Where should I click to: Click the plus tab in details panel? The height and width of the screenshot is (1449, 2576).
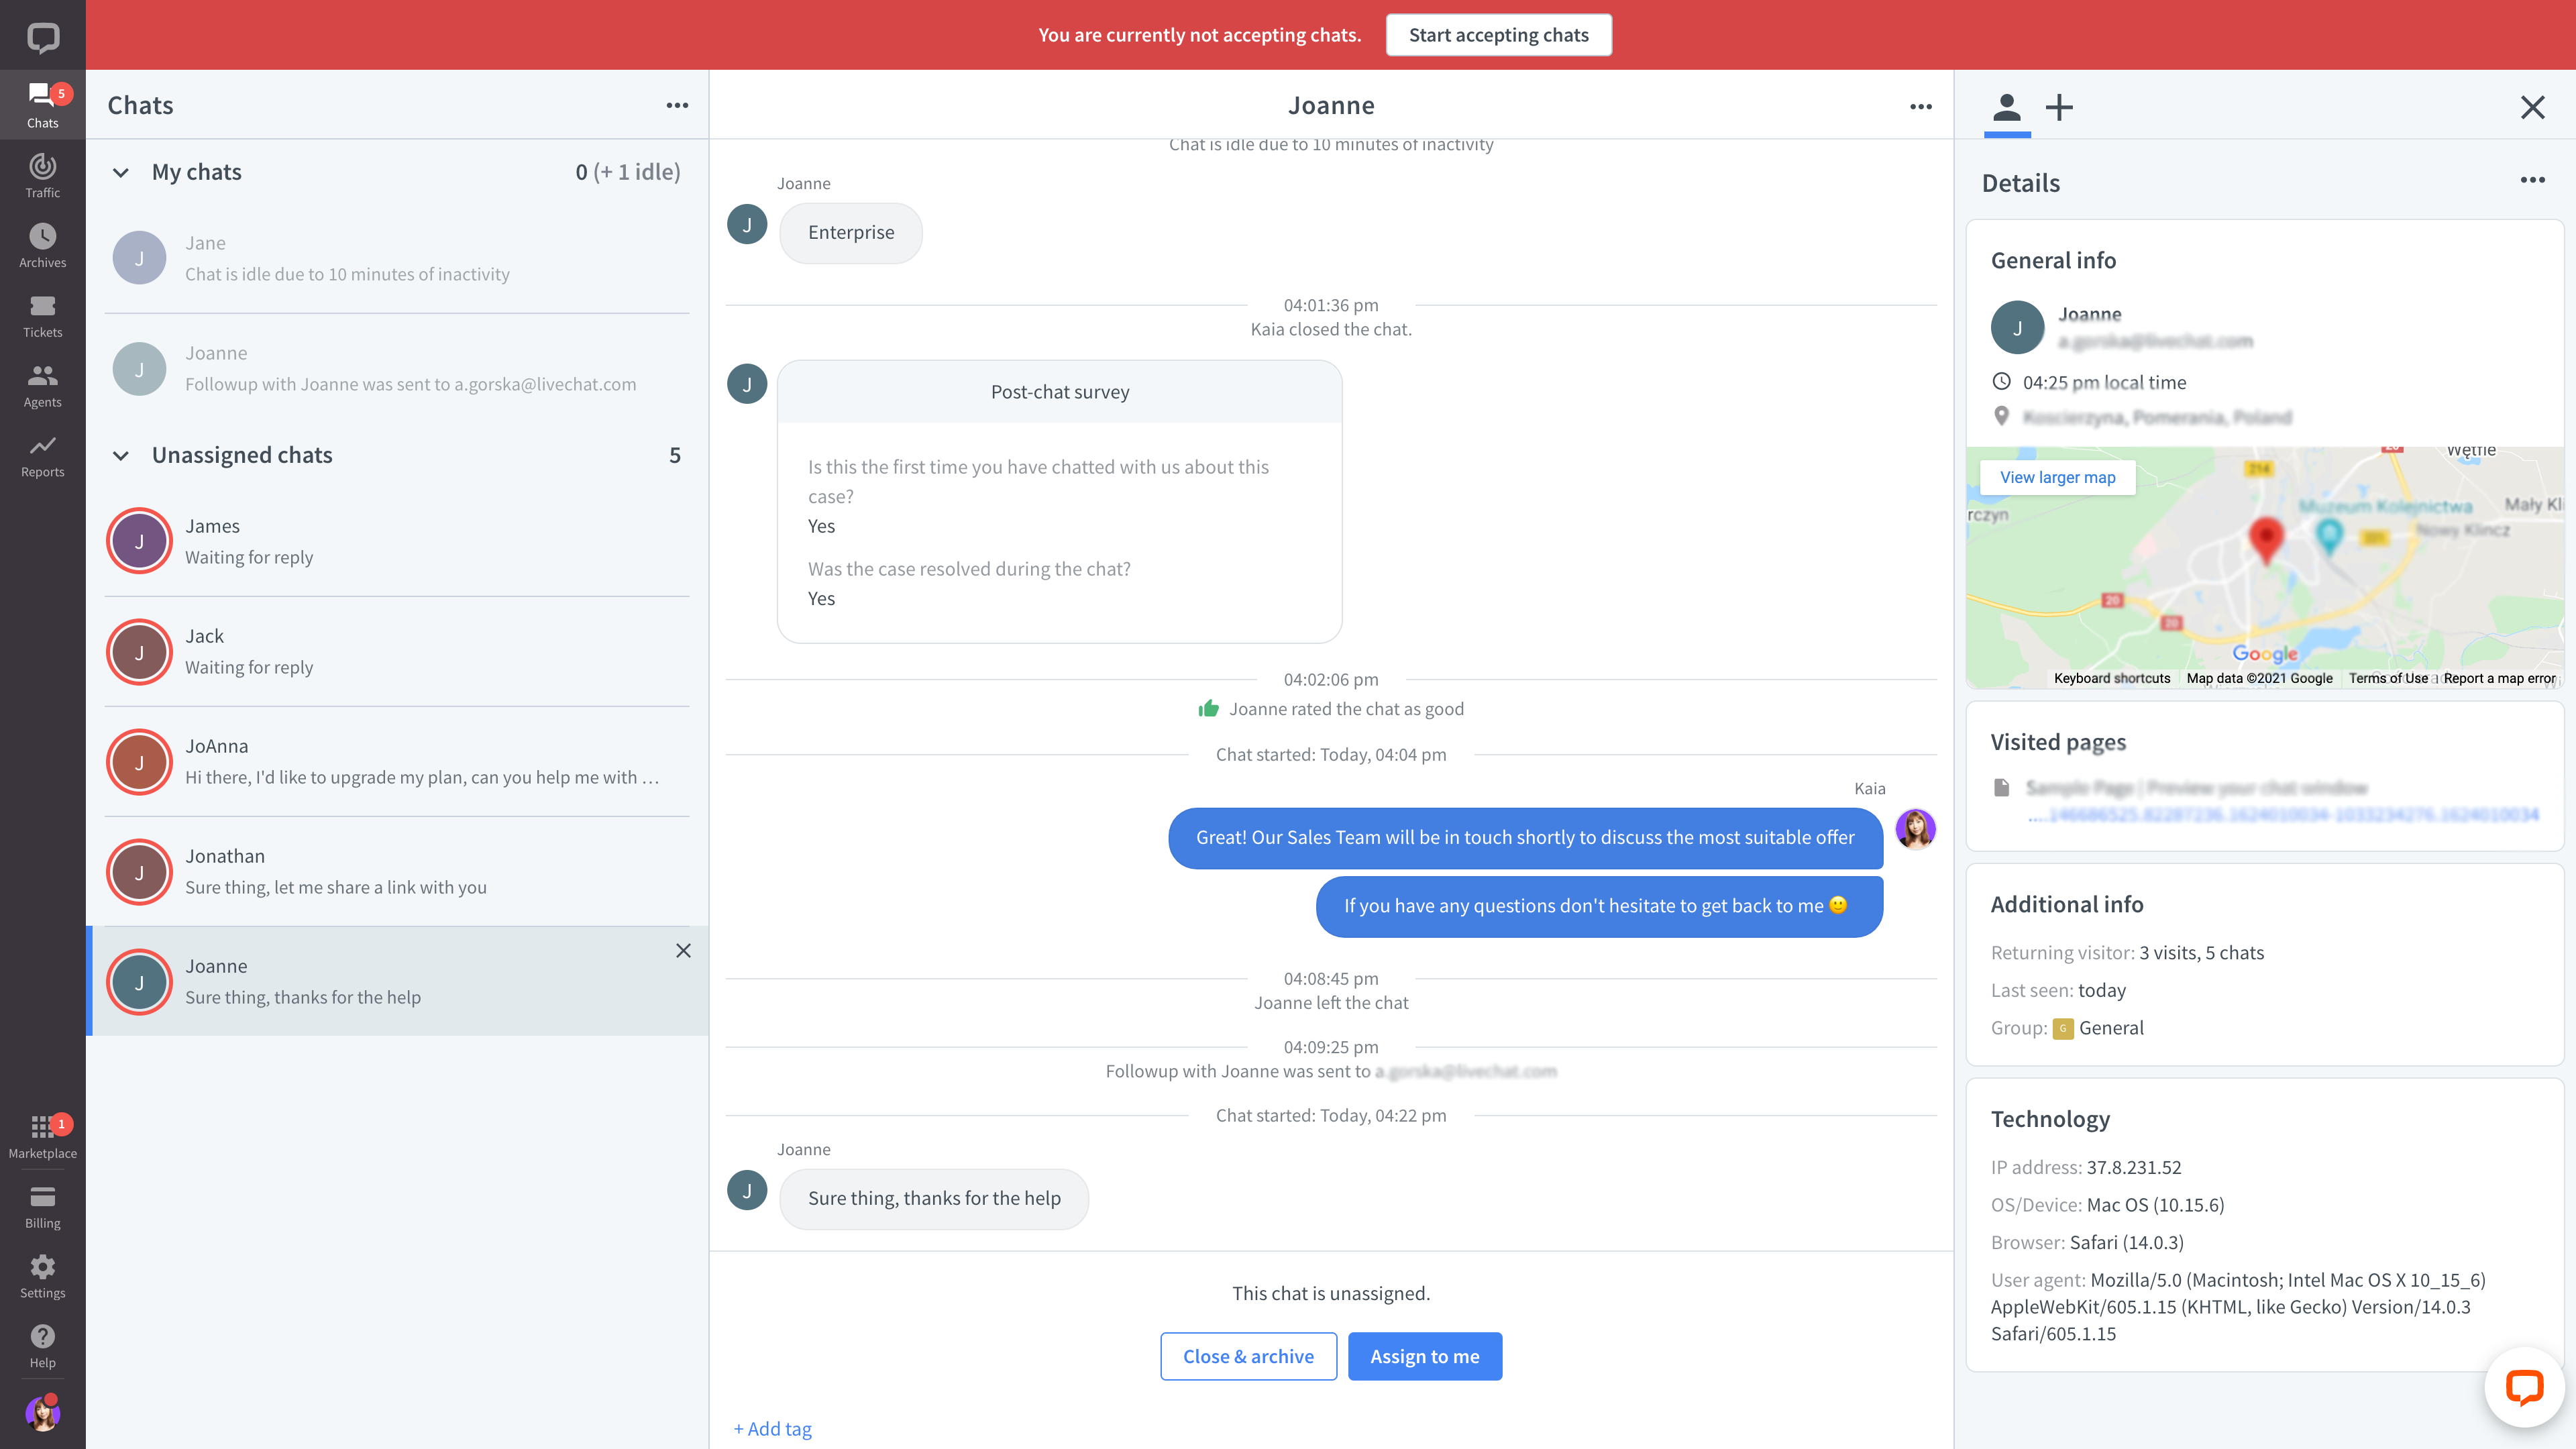tap(2059, 107)
